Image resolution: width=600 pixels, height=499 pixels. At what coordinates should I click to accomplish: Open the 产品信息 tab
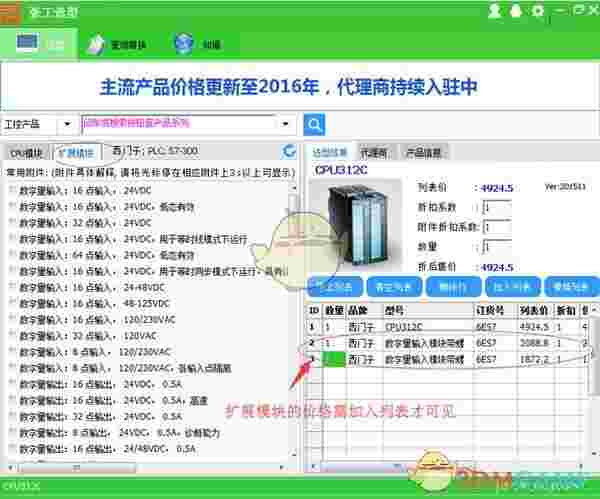424,153
